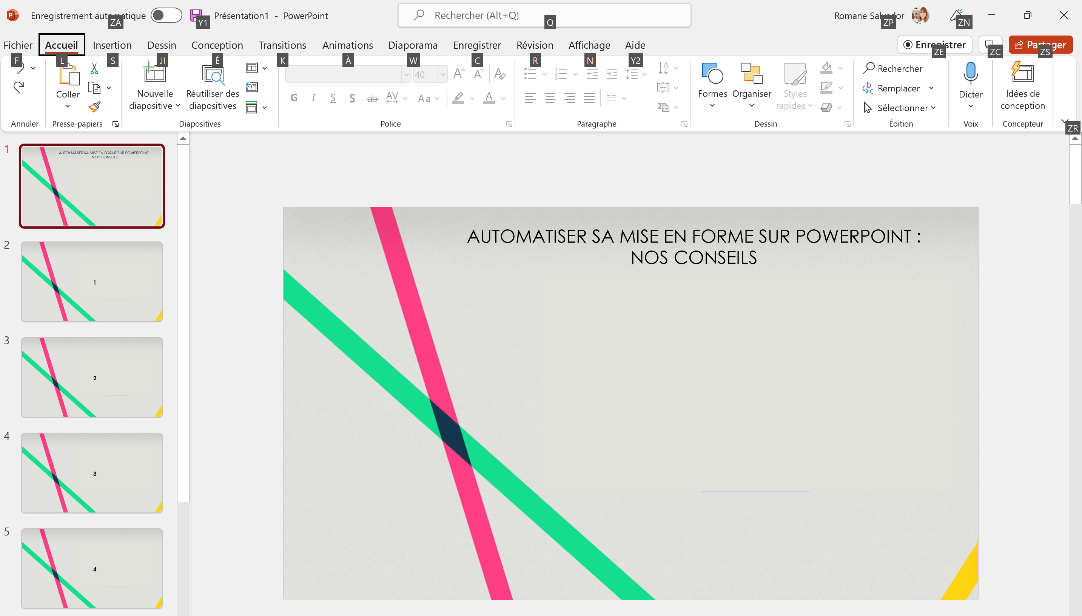
Task: Click the bullet list icon
Action: click(530, 74)
